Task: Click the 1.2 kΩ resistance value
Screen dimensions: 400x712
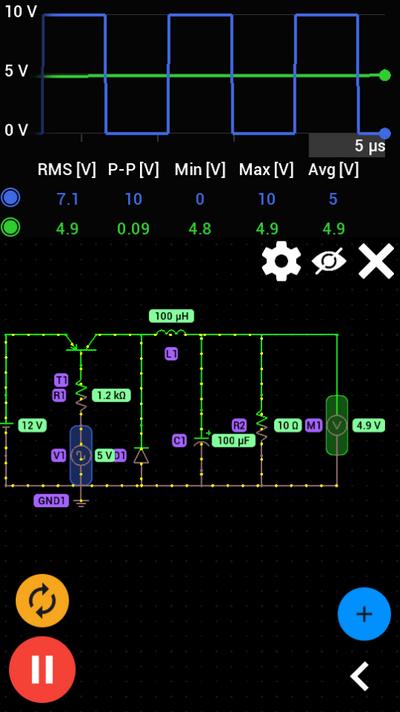Action: click(x=112, y=396)
